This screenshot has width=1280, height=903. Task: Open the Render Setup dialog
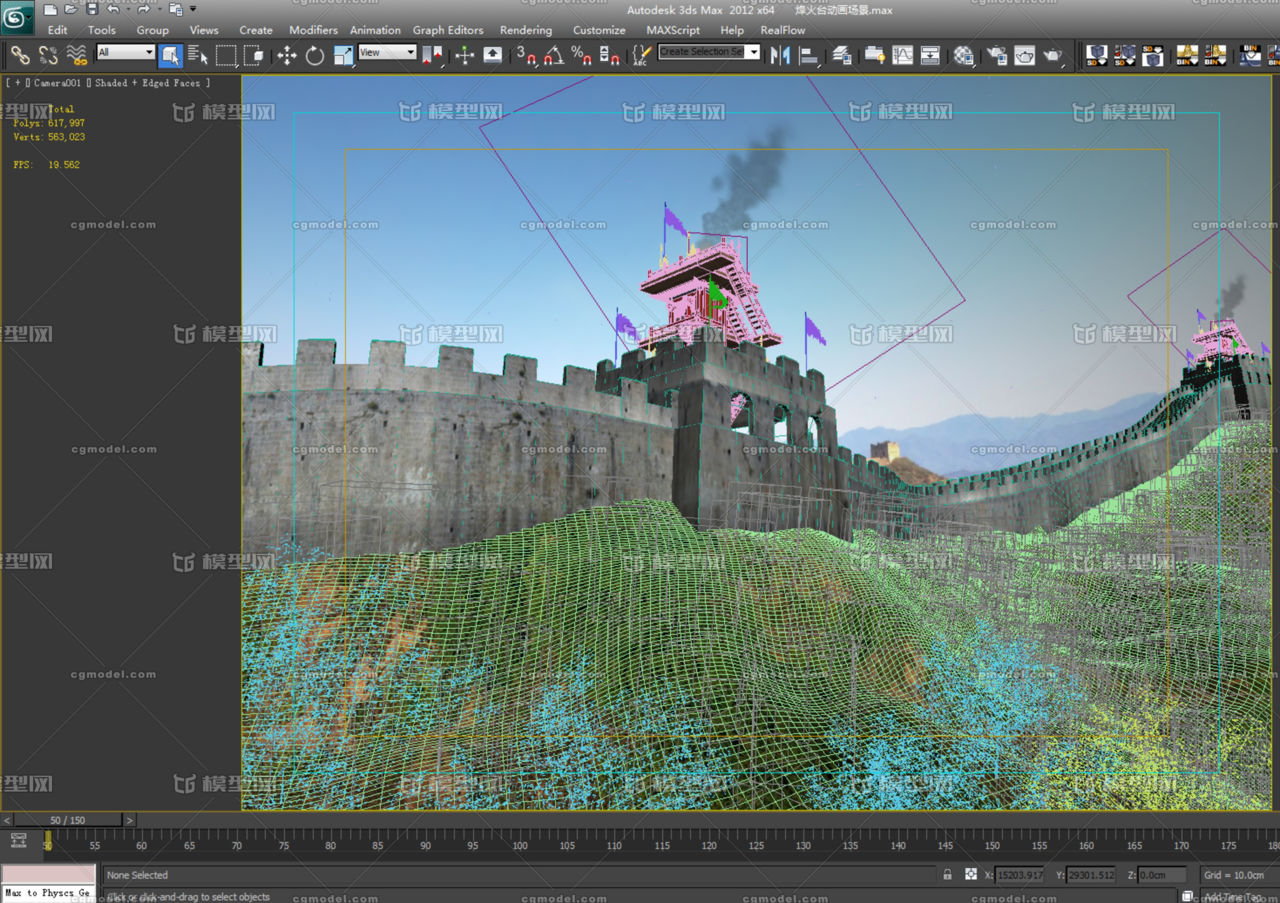coord(997,55)
